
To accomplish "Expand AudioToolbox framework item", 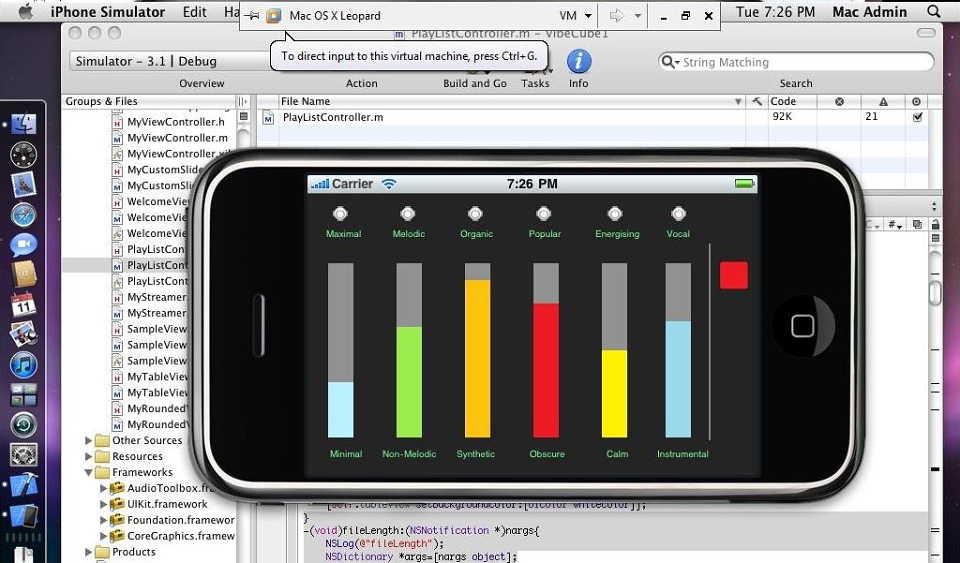I will [x=103, y=488].
